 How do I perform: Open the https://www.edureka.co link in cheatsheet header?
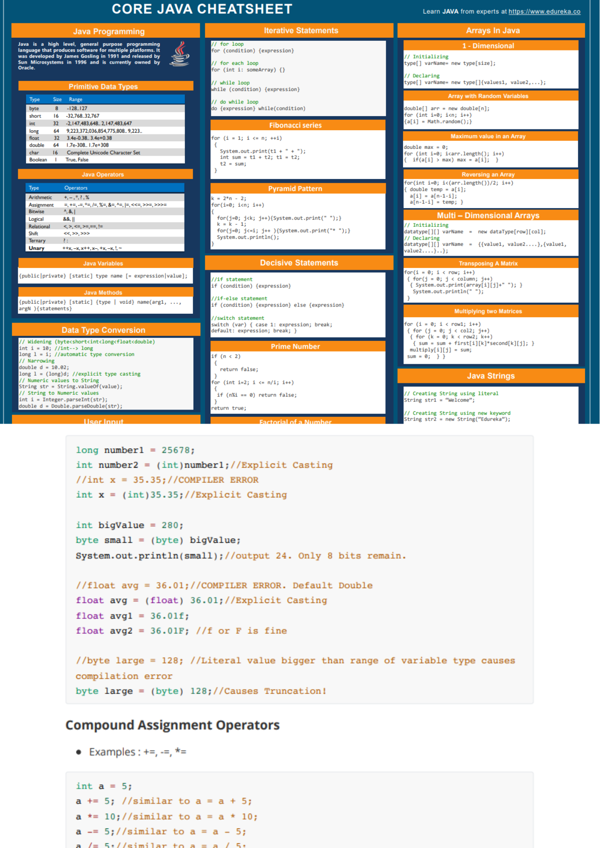point(544,11)
